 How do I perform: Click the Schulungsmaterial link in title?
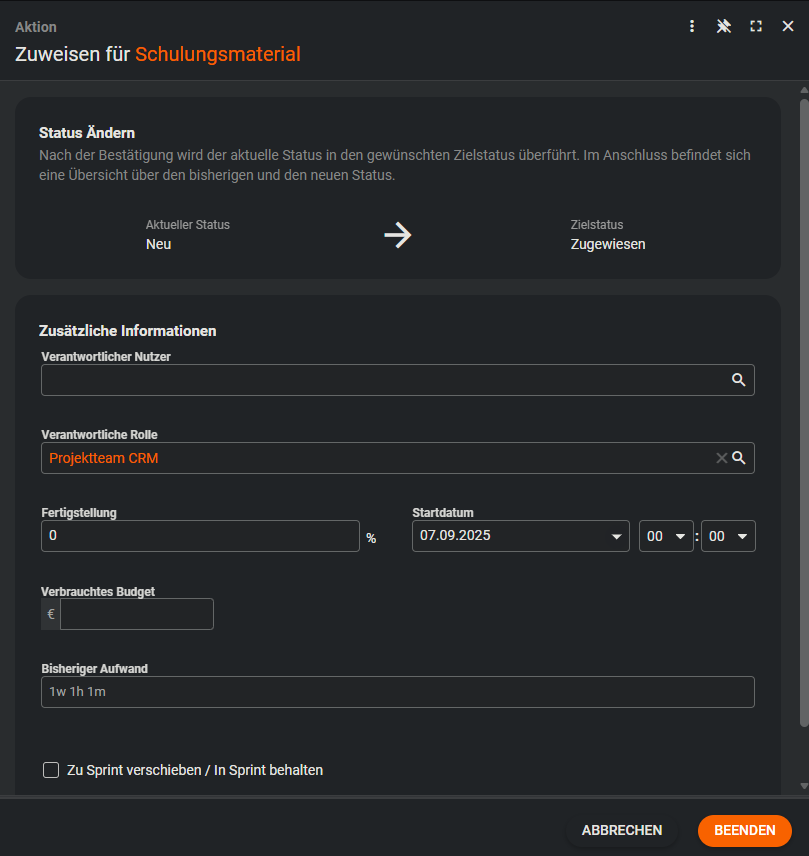(x=217, y=54)
